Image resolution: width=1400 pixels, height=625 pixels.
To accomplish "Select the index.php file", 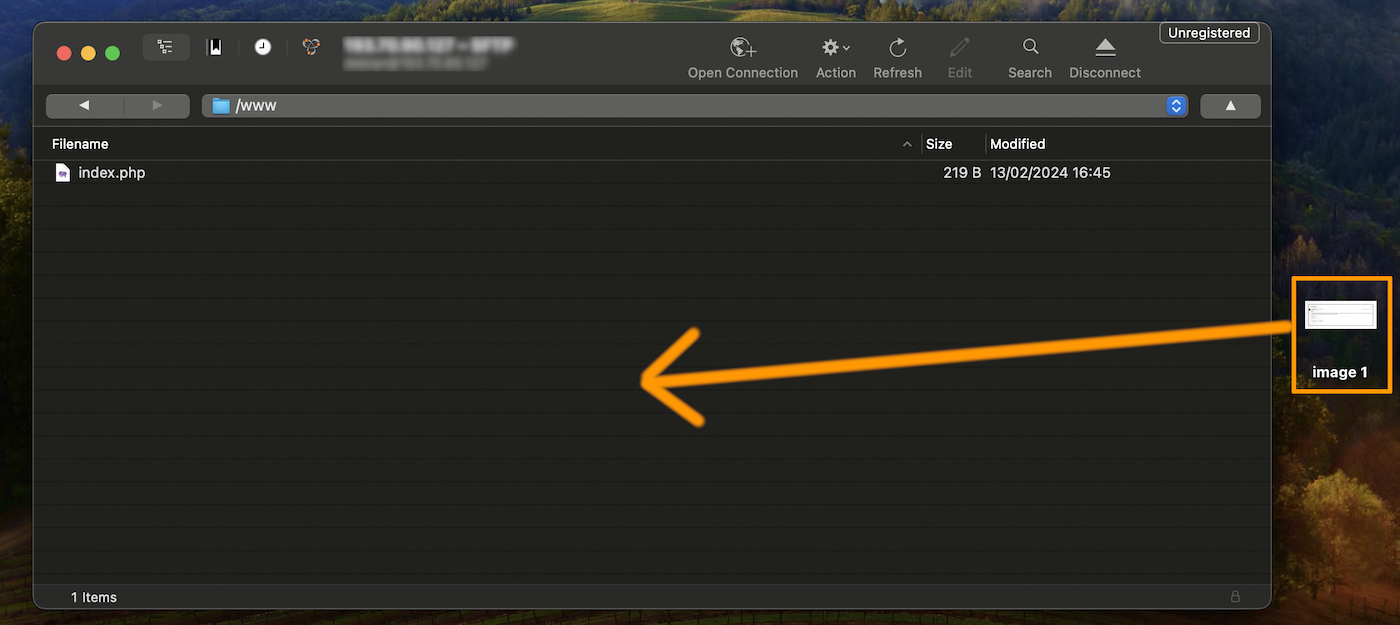I will (x=111, y=173).
